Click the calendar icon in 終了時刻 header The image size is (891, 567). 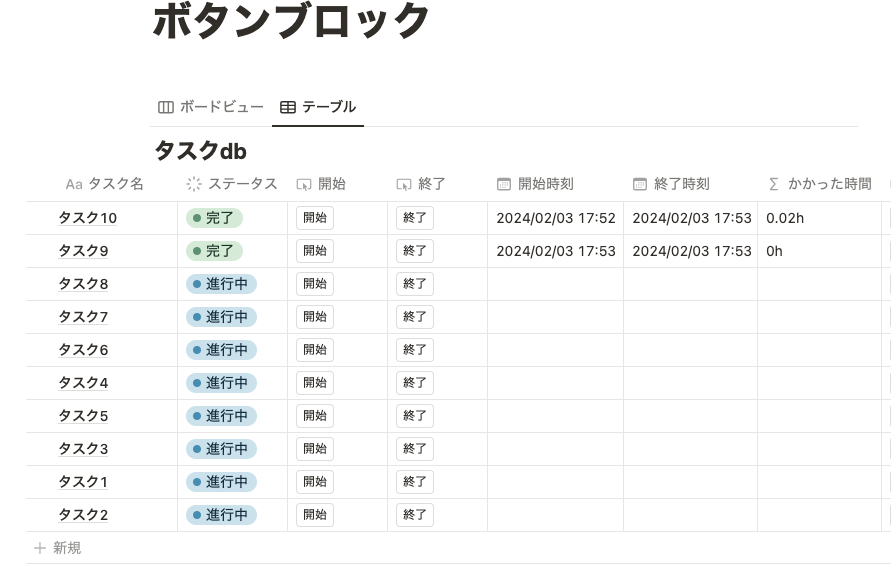pos(640,184)
